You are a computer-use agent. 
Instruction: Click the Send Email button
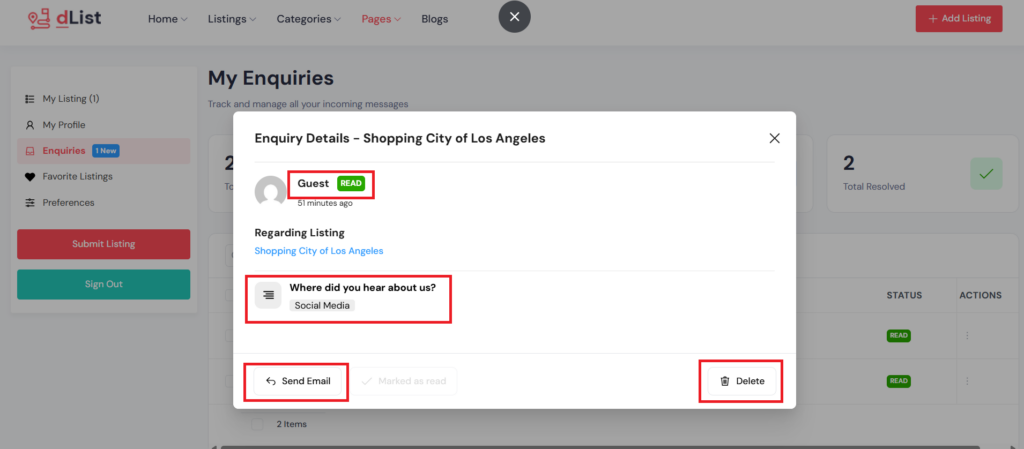(298, 381)
